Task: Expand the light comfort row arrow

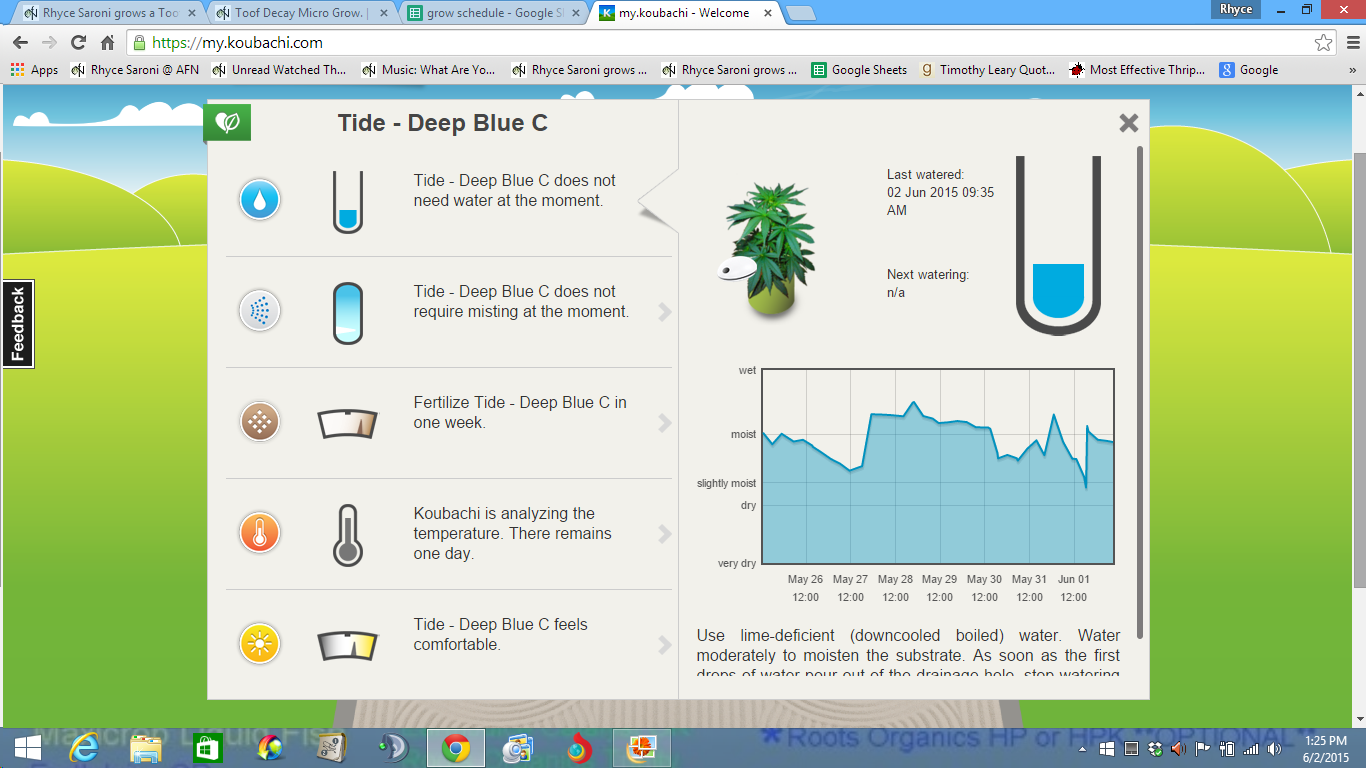Action: [665, 645]
